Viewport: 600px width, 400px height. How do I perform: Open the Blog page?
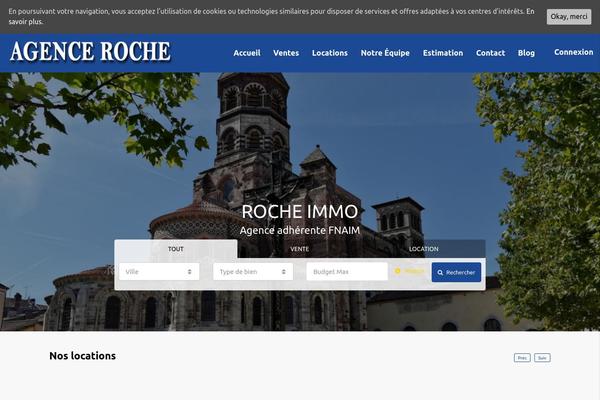point(526,53)
